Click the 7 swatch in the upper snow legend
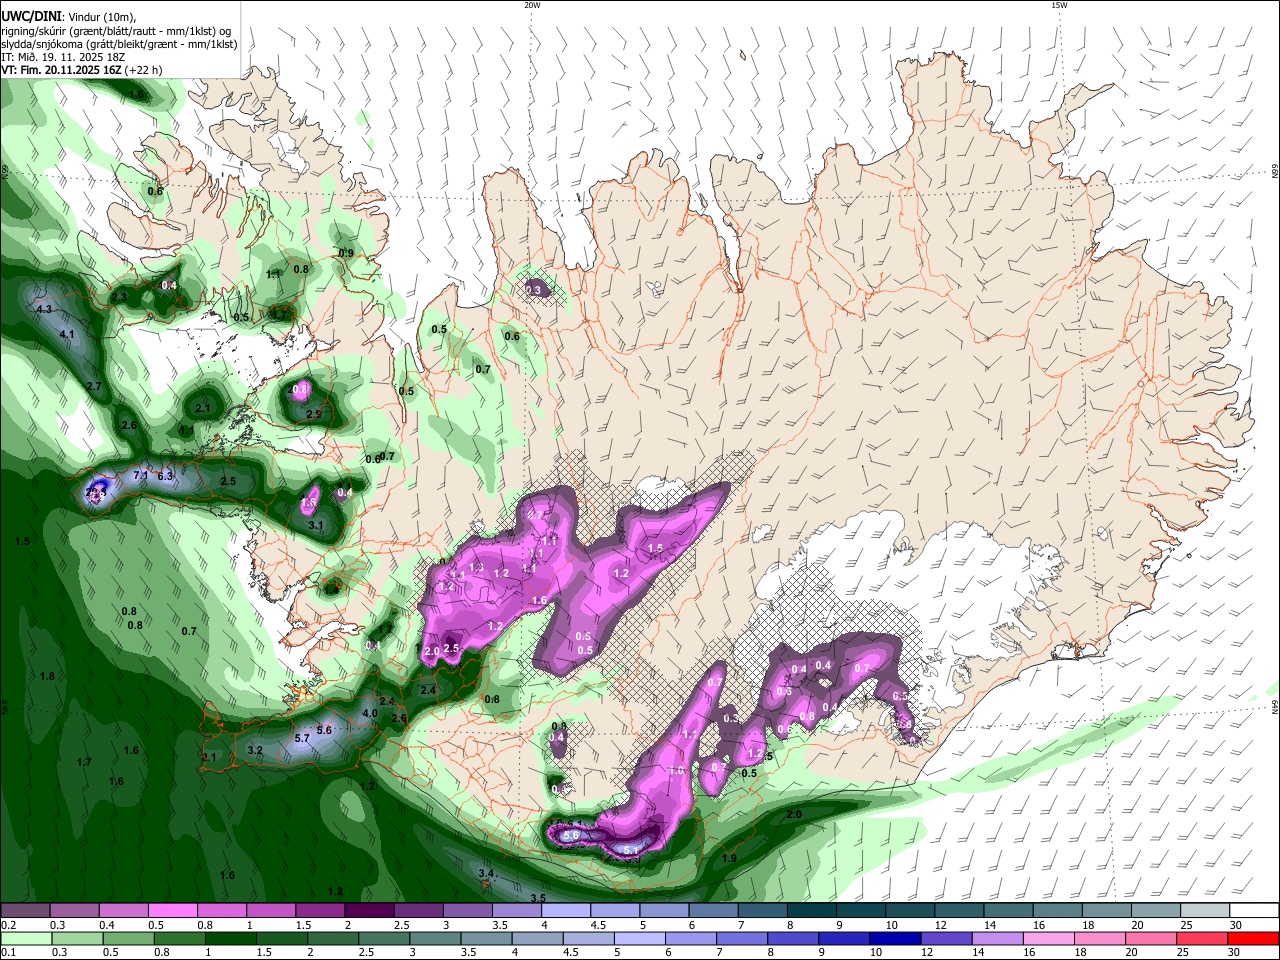 (762, 910)
